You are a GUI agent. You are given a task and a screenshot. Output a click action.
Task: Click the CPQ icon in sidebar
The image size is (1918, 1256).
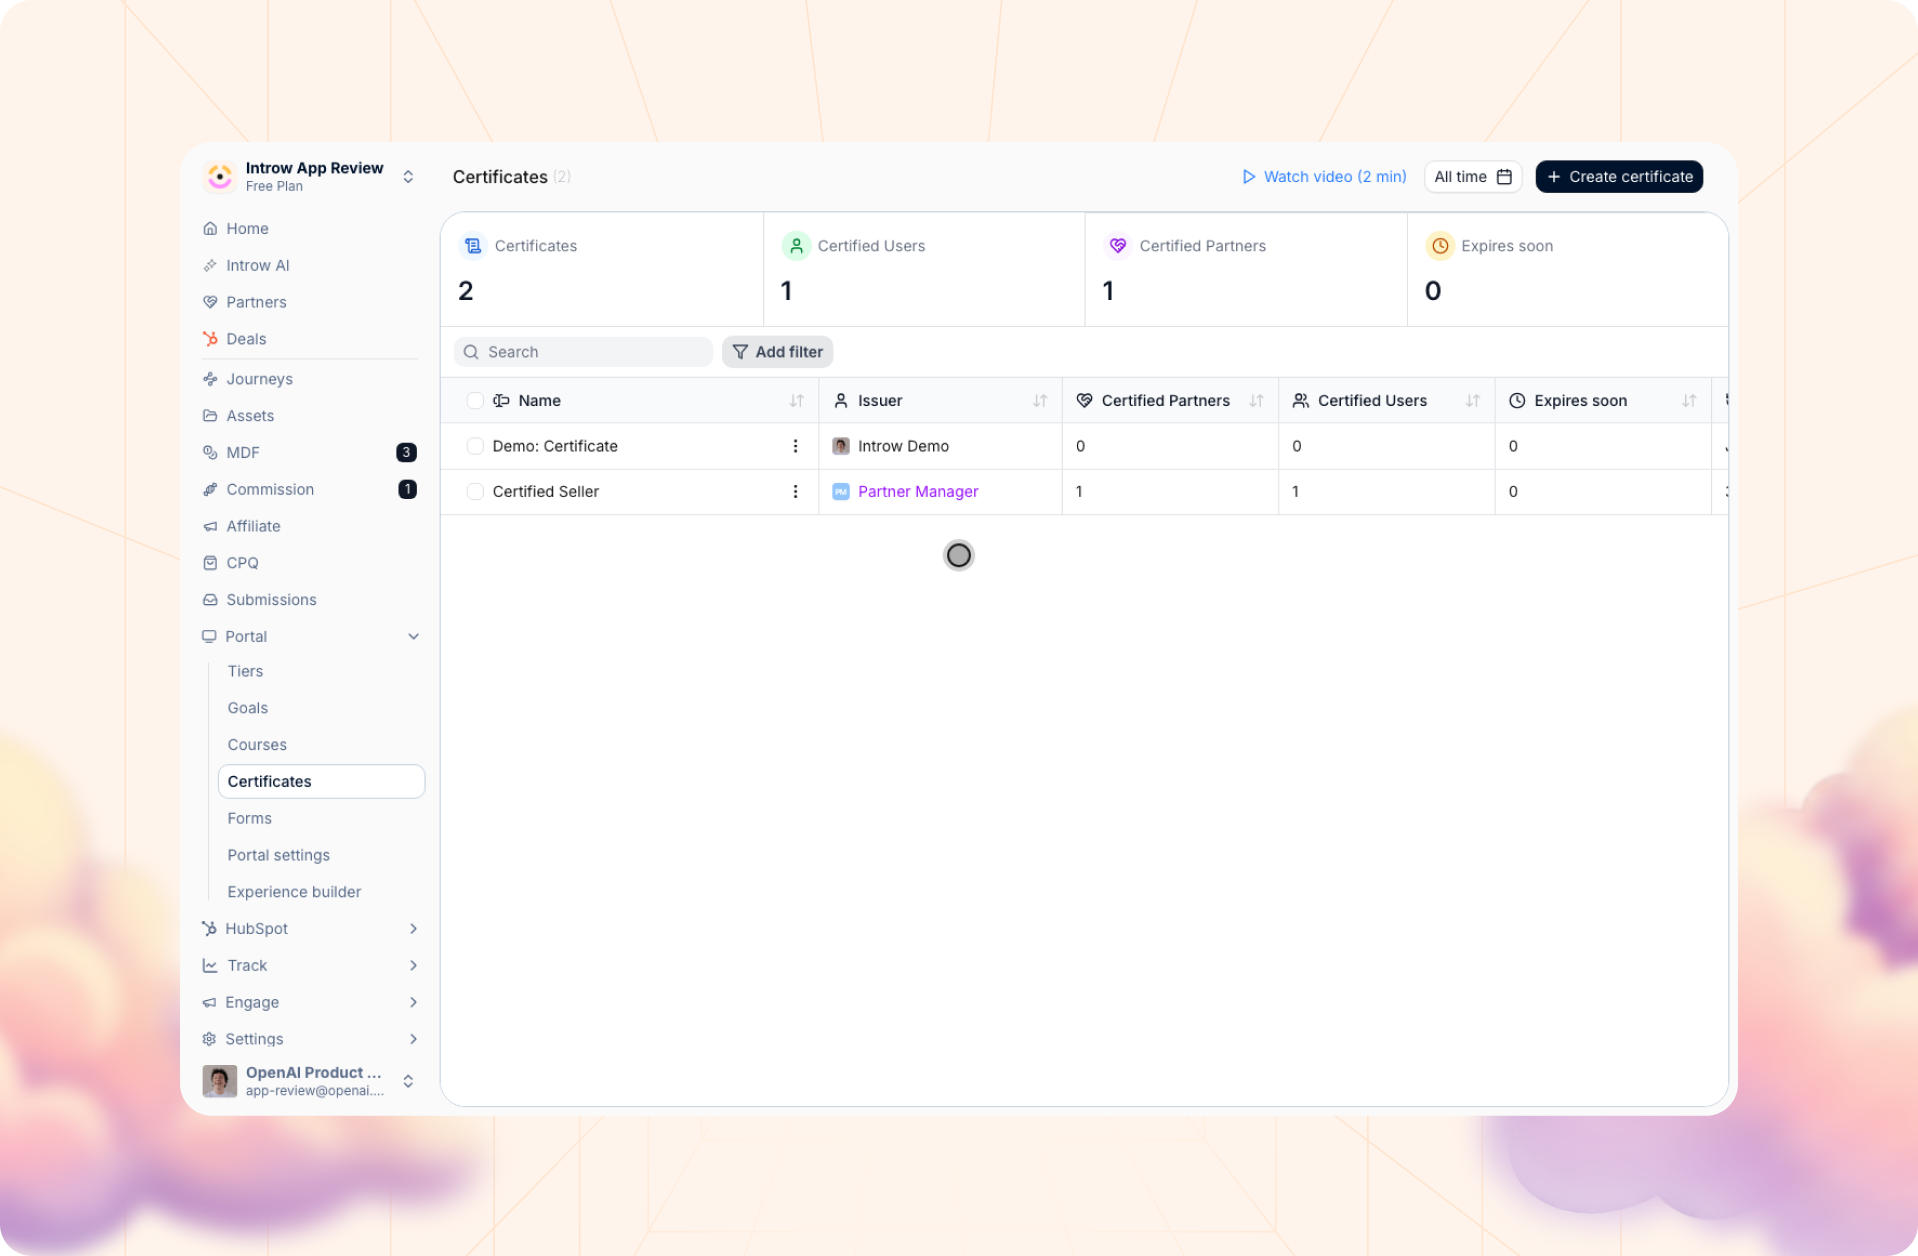[210, 563]
